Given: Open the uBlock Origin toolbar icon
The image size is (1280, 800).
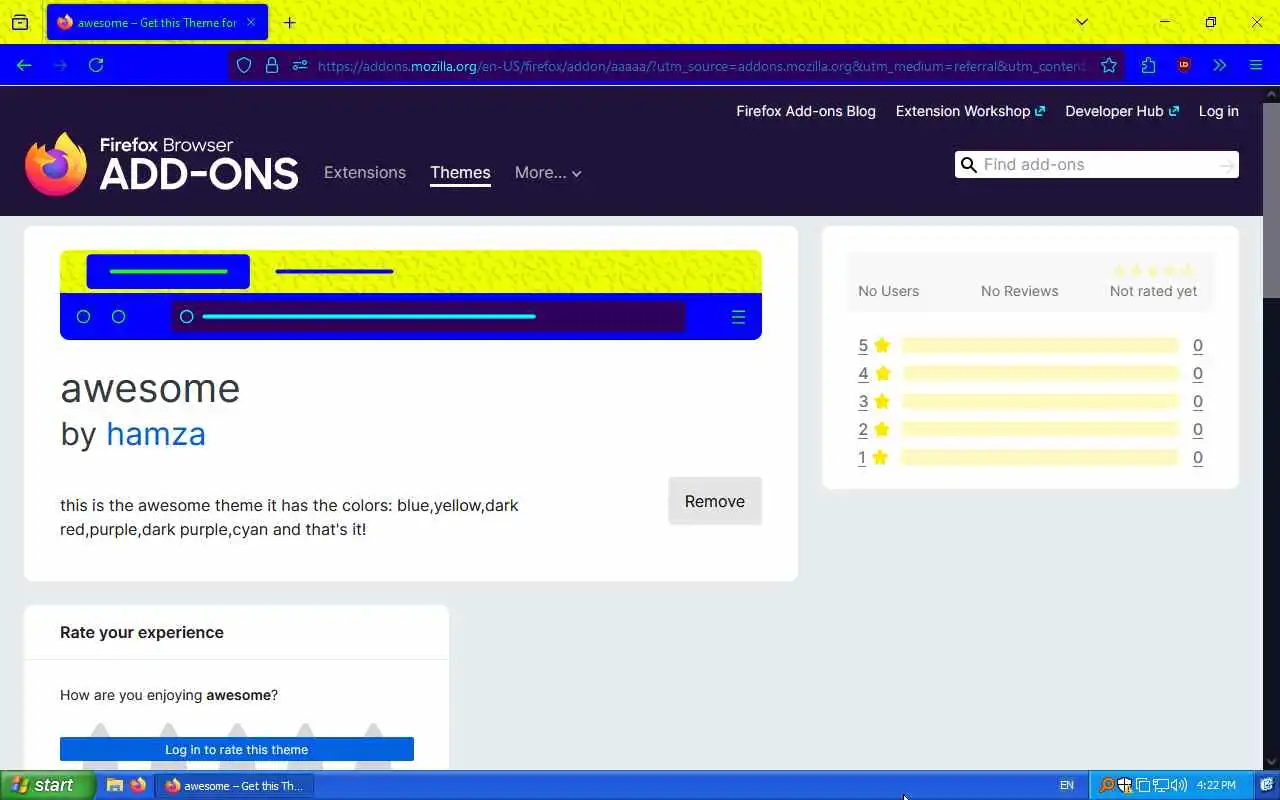Looking at the screenshot, I should 1184,65.
